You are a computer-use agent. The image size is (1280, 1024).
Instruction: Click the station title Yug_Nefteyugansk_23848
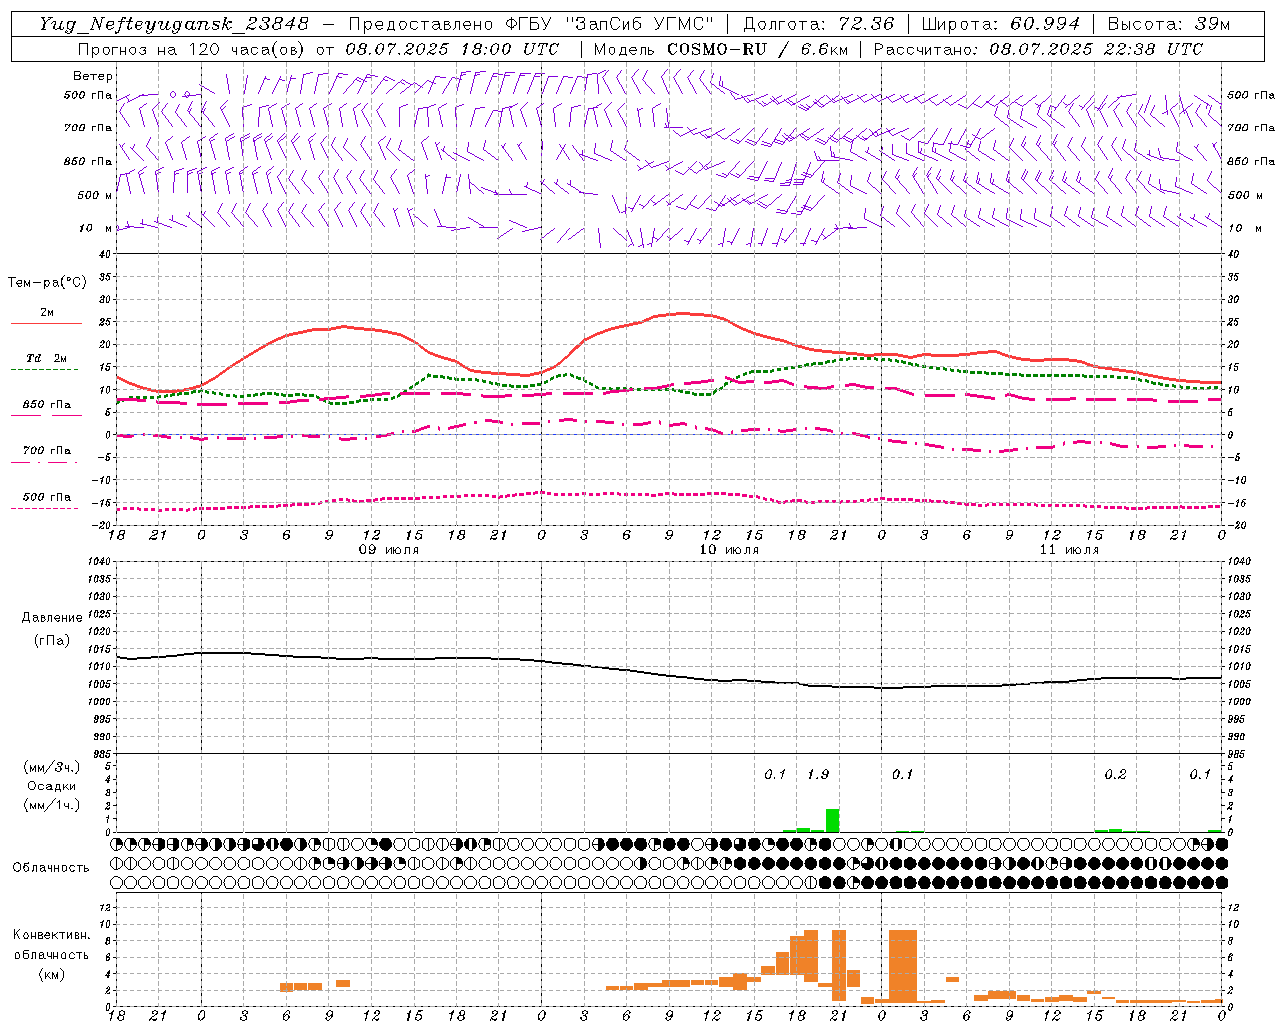[174, 24]
